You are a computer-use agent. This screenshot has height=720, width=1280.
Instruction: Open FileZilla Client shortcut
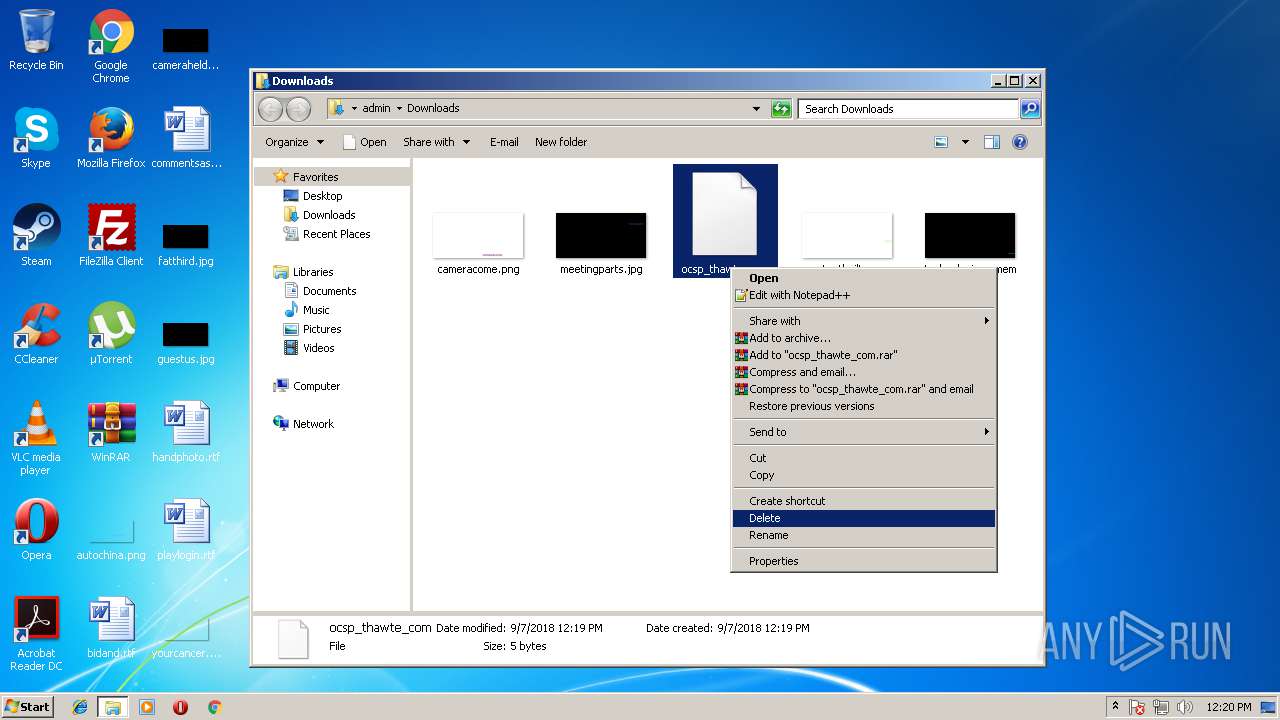tap(111, 236)
